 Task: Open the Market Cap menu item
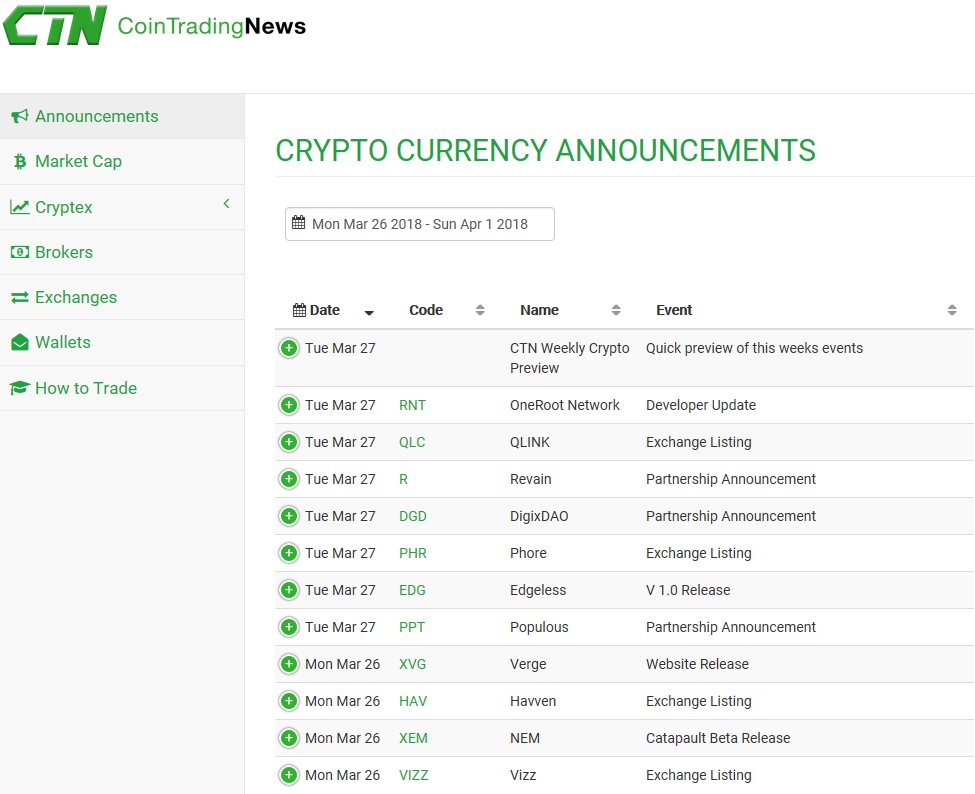[122, 162]
